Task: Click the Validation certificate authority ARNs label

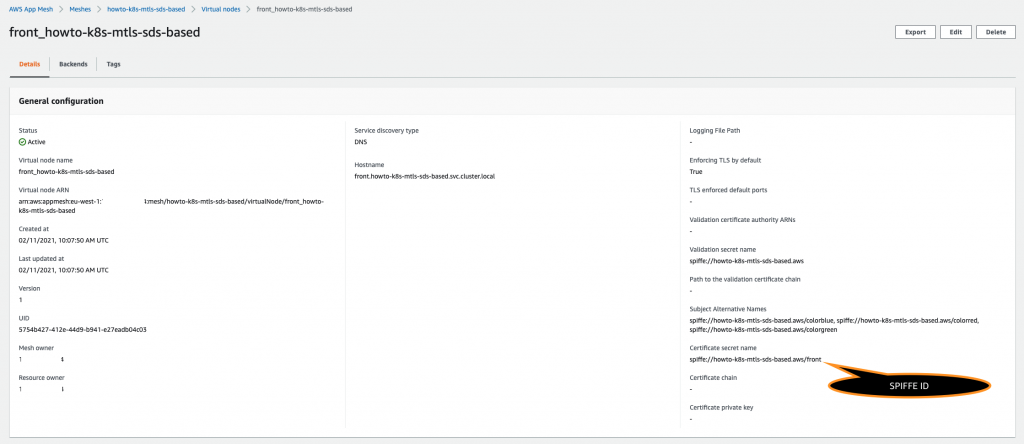Action: (x=743, y=219)
